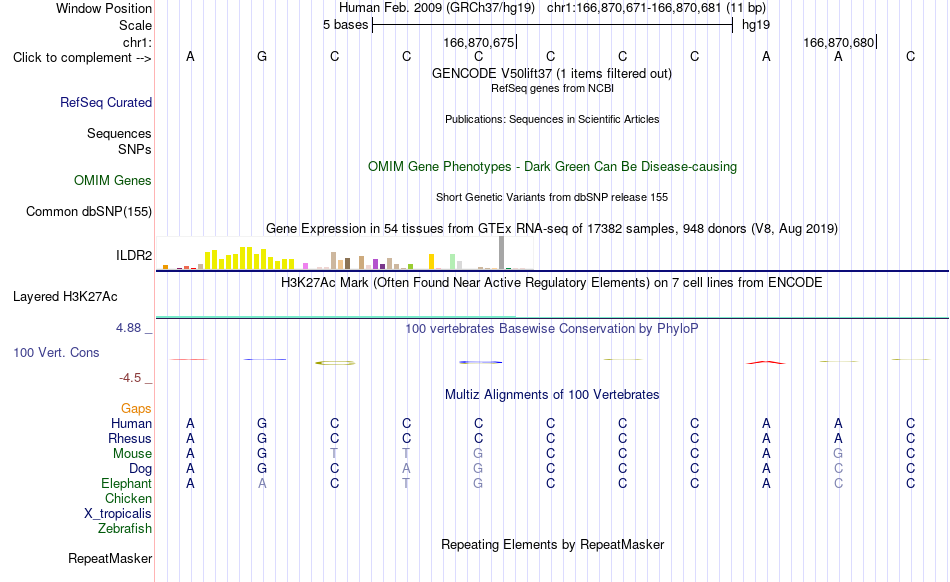Click the 166,870,680 position marker
The width and height of the screenshot is (950, 582).
point(839,42)
